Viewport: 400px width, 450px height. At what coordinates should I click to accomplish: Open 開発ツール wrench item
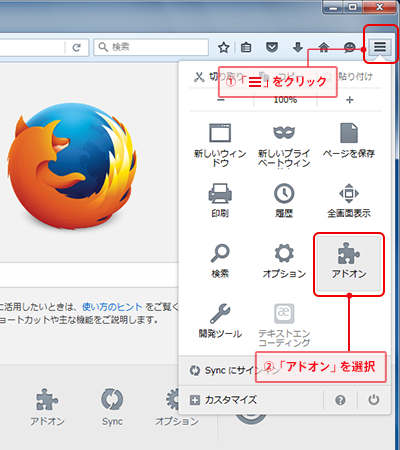[x=220, y=321]
